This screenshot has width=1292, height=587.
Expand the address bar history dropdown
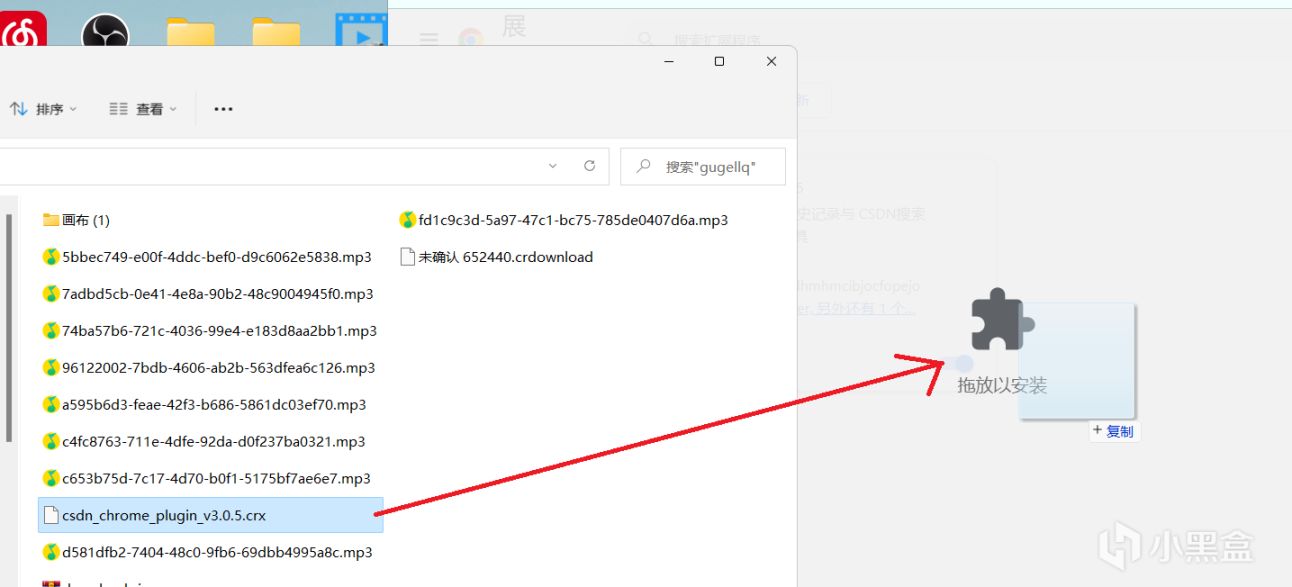click(x=553, y=166)
